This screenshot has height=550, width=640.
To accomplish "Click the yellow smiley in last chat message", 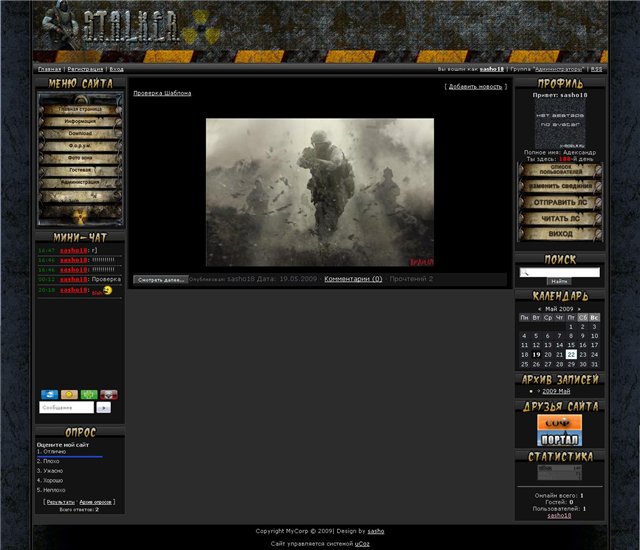I will 107,290.
